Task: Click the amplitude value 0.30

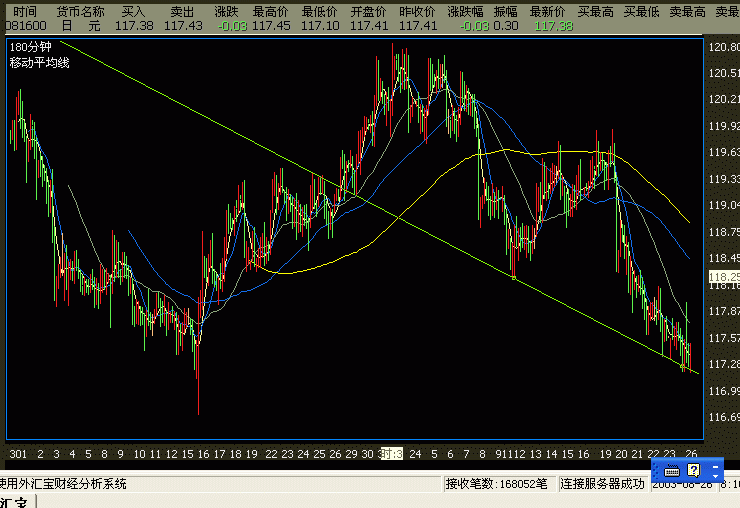Action: [506, 26]
